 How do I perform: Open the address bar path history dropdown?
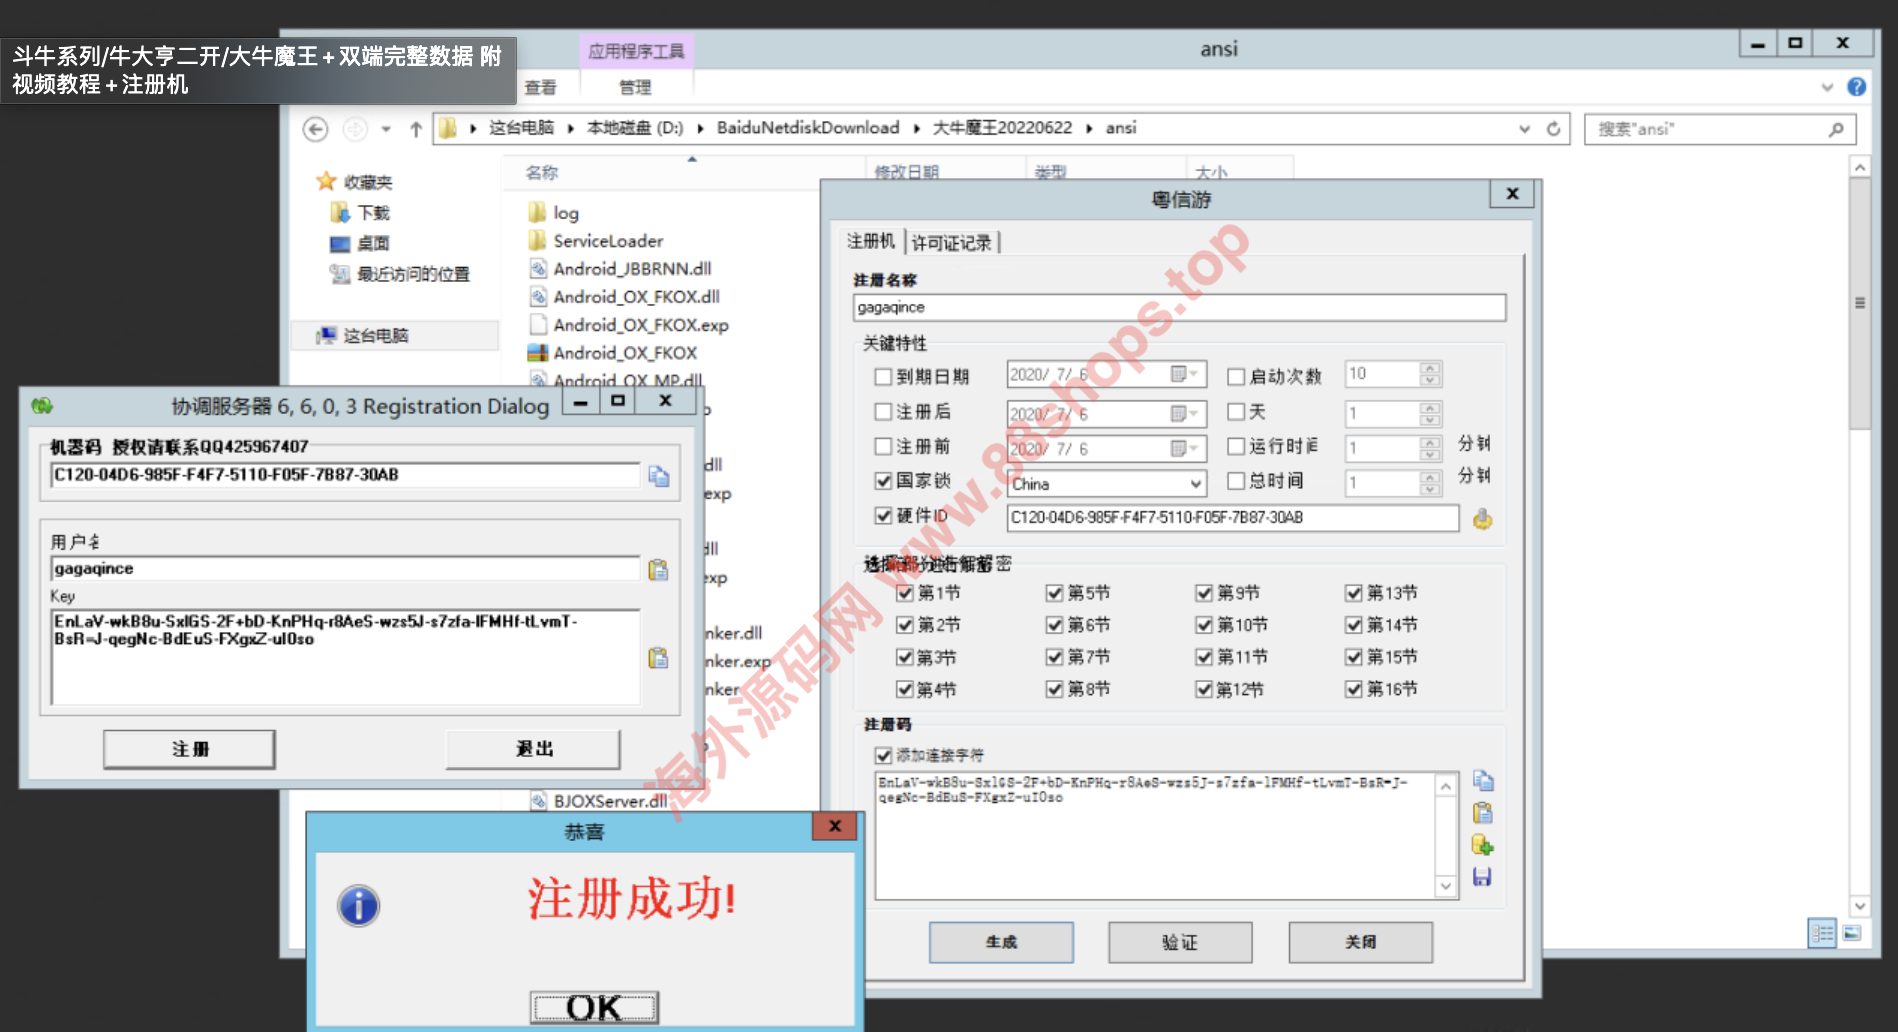pos(1524,129)
